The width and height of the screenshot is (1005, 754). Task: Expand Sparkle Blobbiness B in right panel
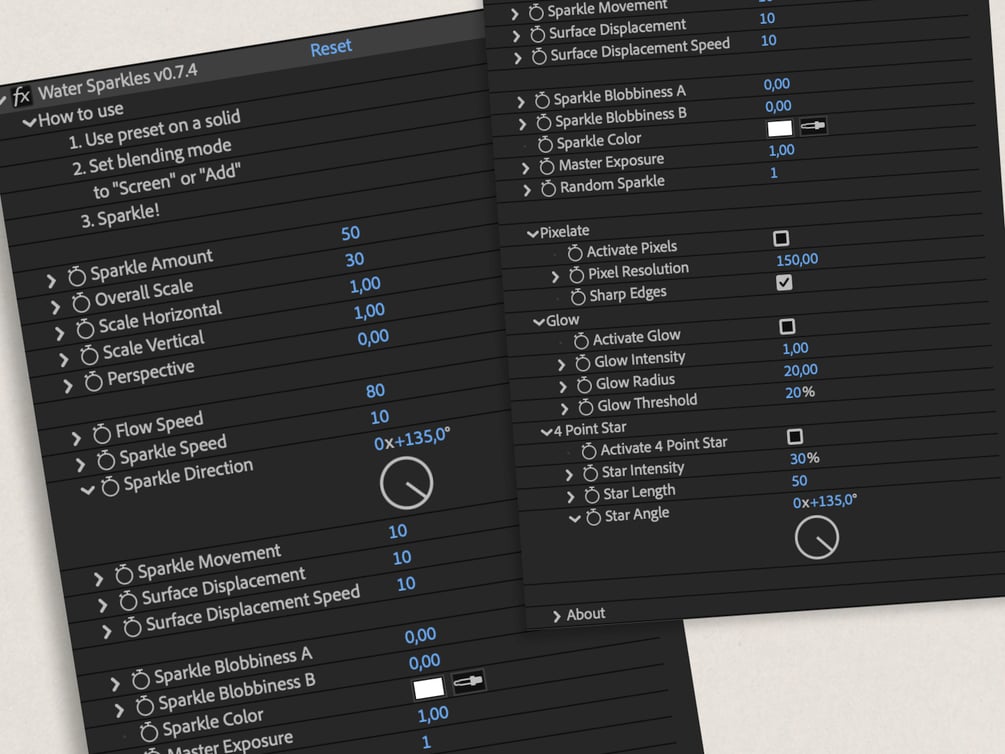pyautogui.click(x=522, y=124)
